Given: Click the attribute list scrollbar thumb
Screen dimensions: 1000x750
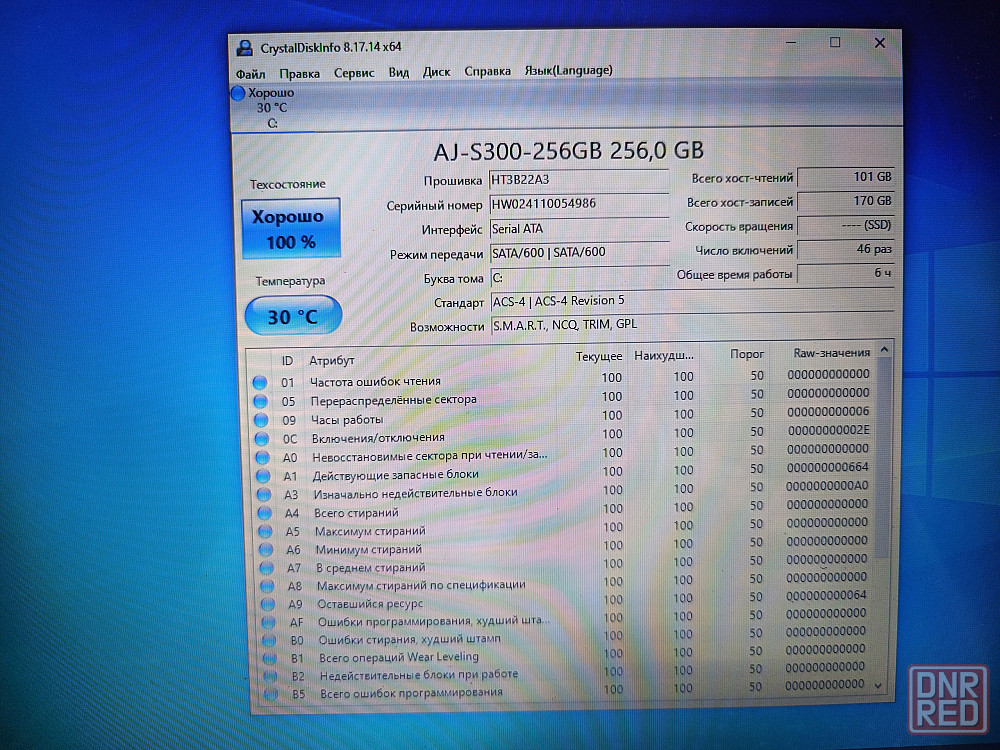Looking at the screenshot, I should point(883,457).
